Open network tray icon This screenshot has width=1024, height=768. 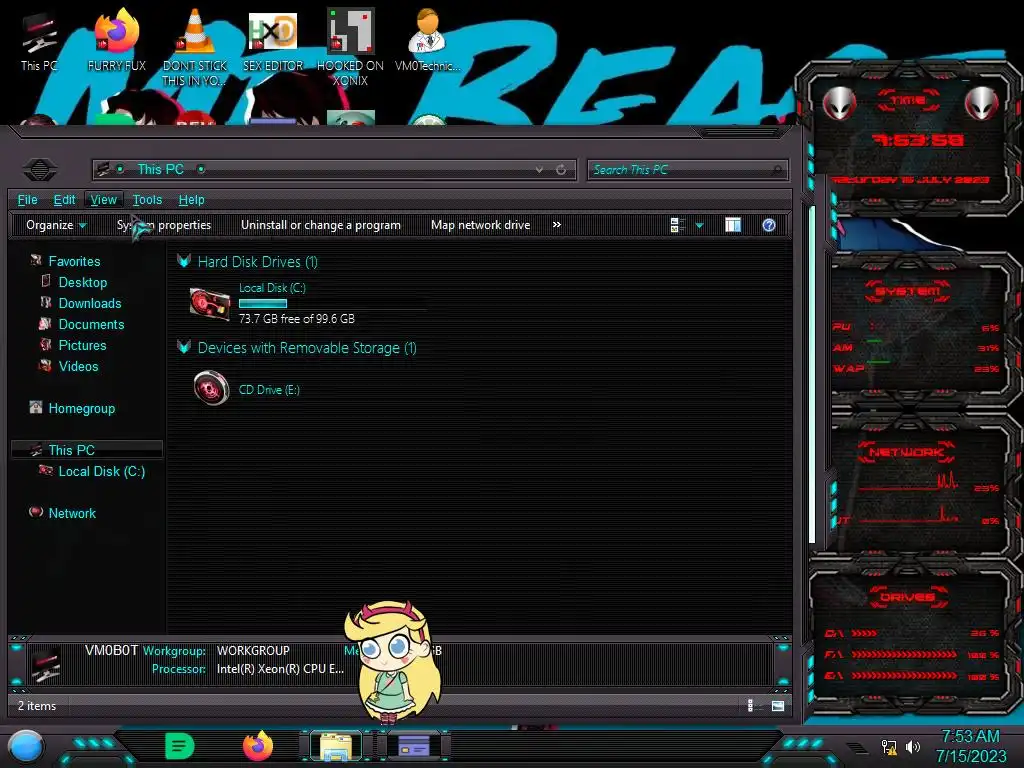click(x=888, y=747)
